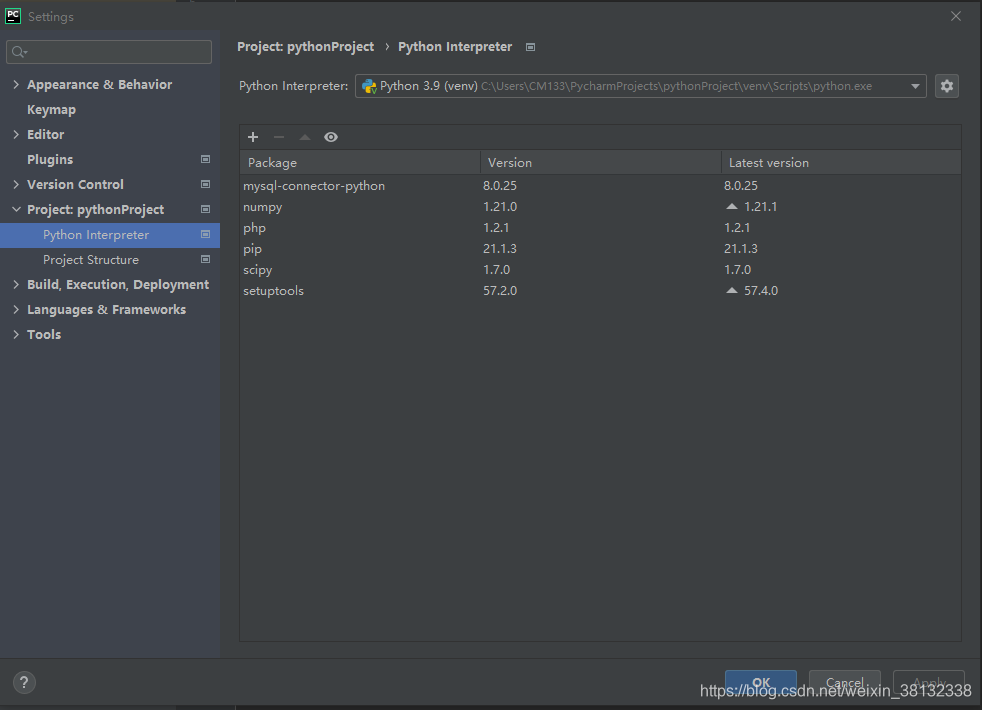Click scipy version 1.7.0 cell

[x=497, y=270]
